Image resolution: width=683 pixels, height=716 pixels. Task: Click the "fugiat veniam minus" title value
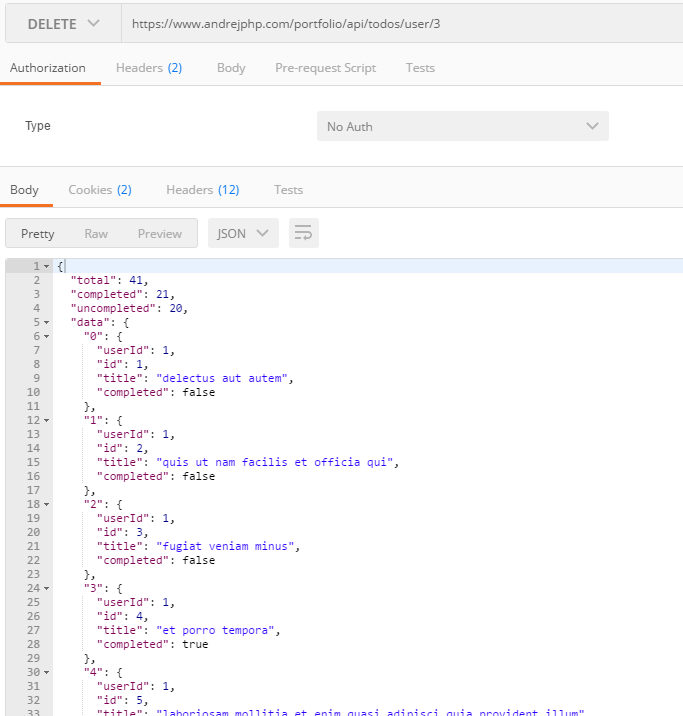pos(225,547)
